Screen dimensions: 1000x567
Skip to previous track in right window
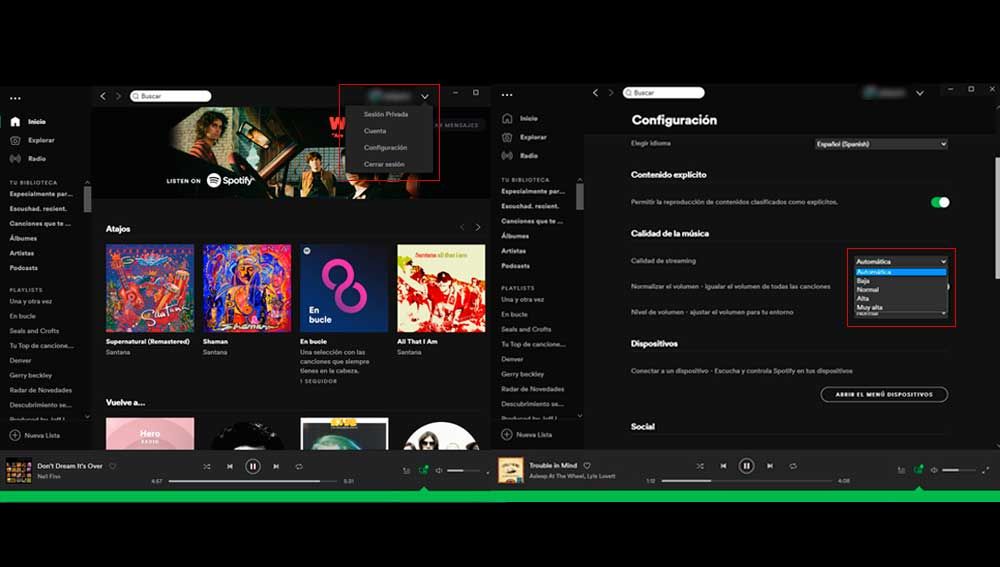723,466
